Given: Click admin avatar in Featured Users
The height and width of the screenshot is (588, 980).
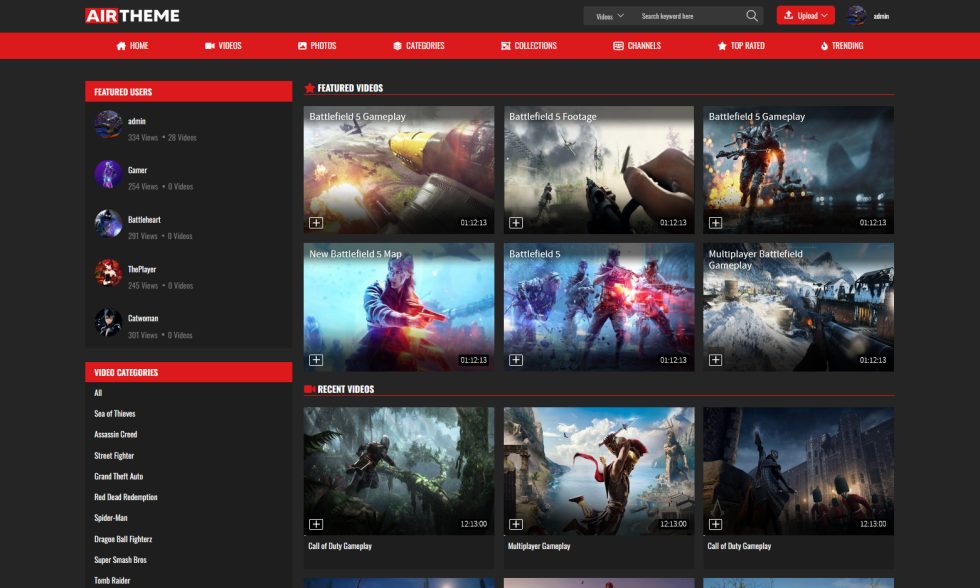Looking at the screenshot, I should (108, 125).
